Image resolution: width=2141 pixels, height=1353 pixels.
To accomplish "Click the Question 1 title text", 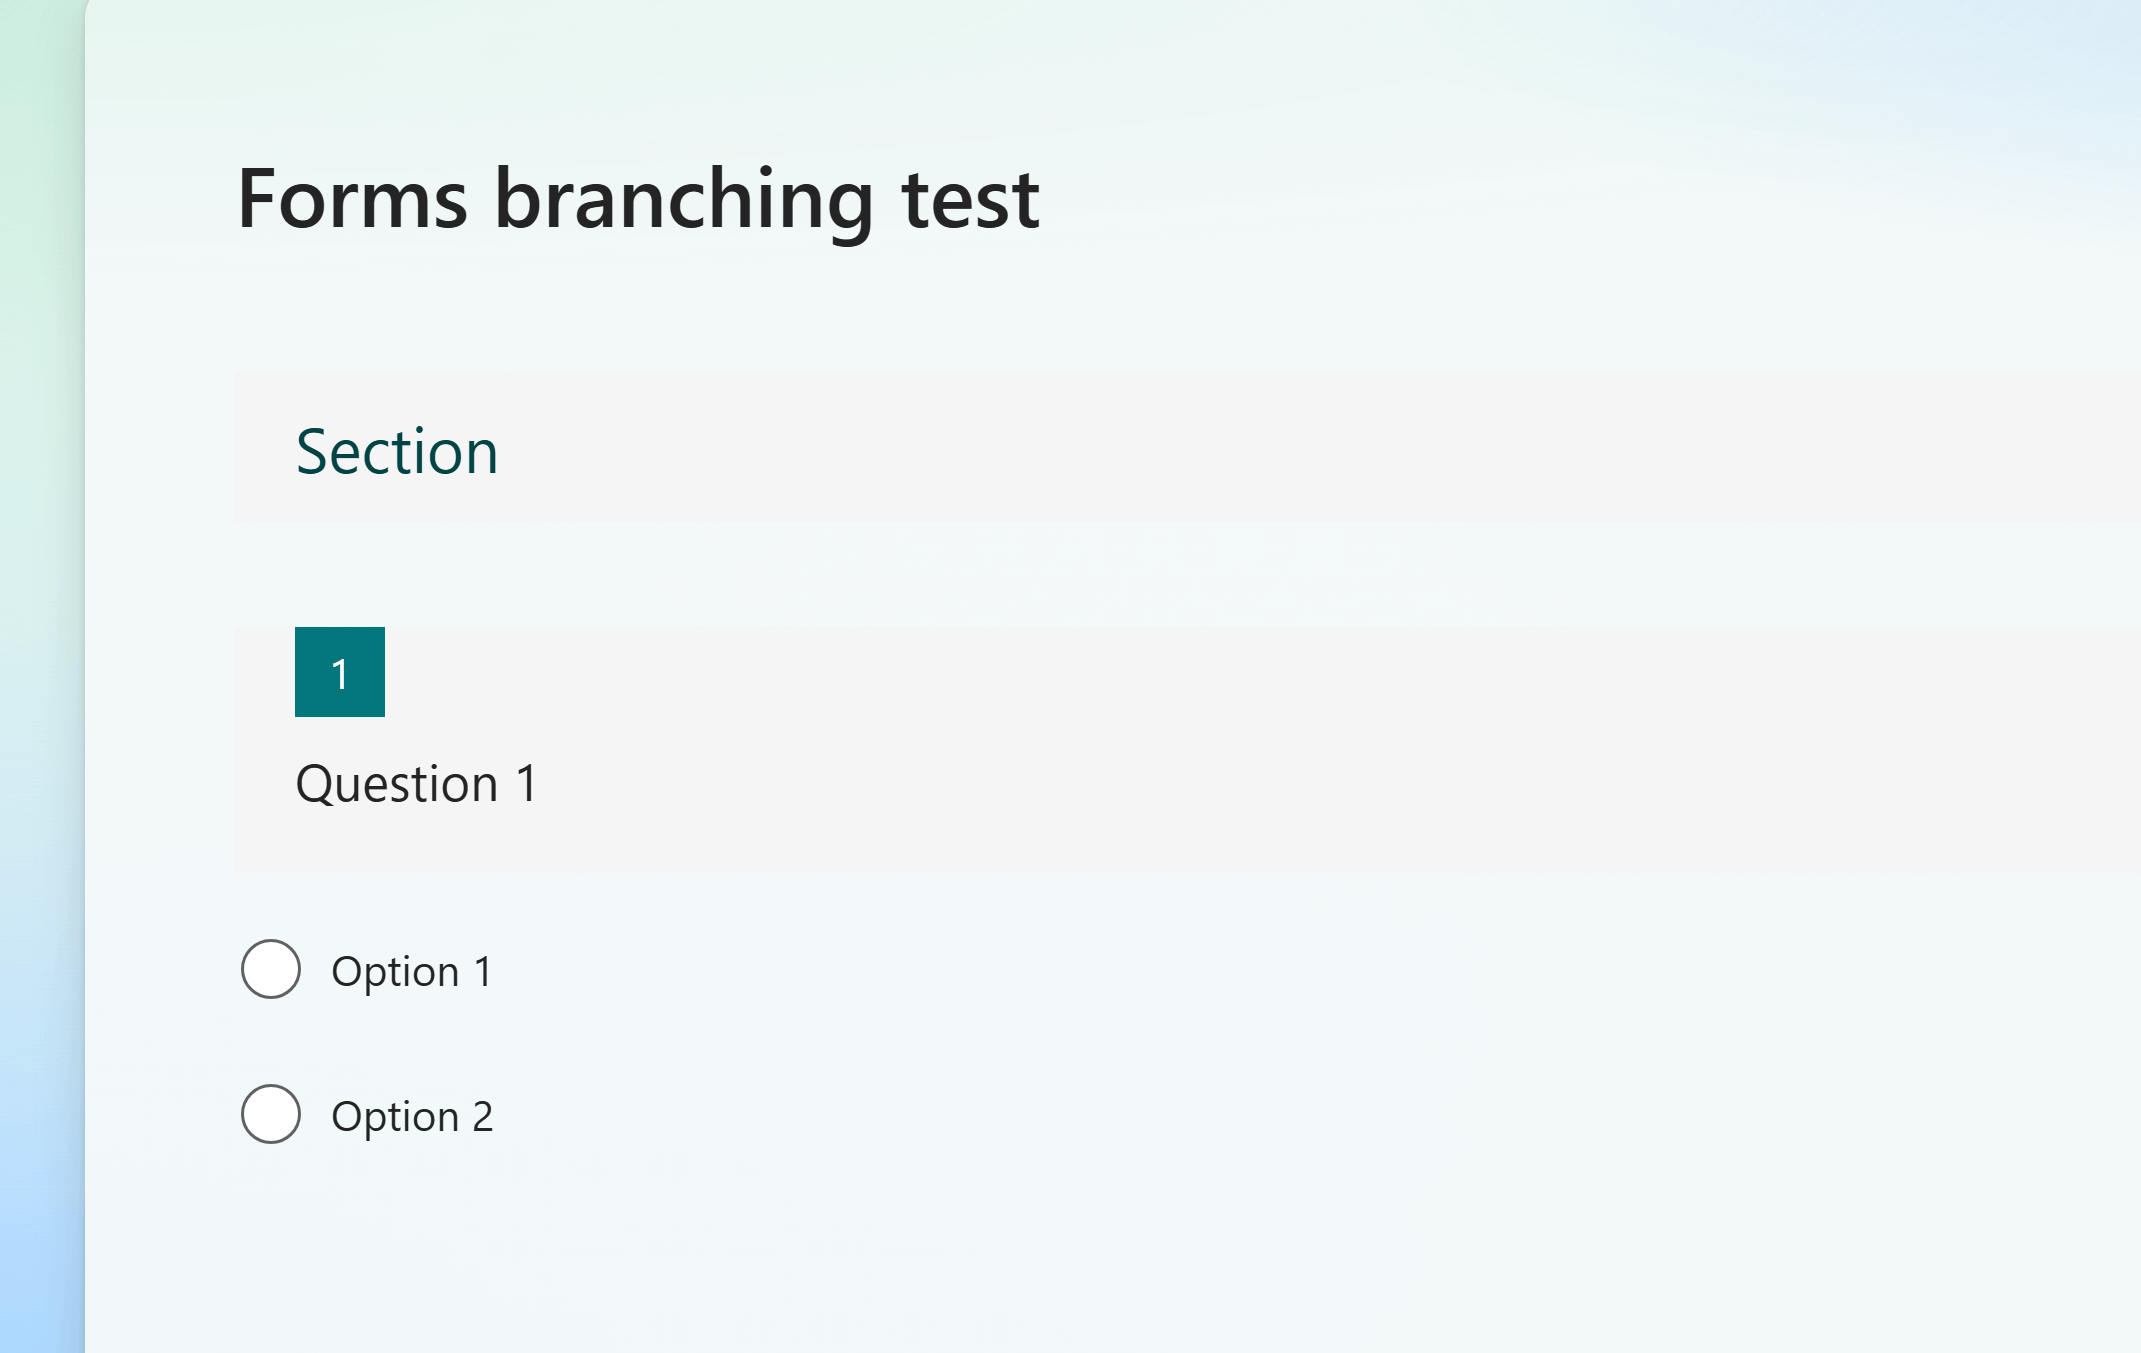I will pos(417,783).
